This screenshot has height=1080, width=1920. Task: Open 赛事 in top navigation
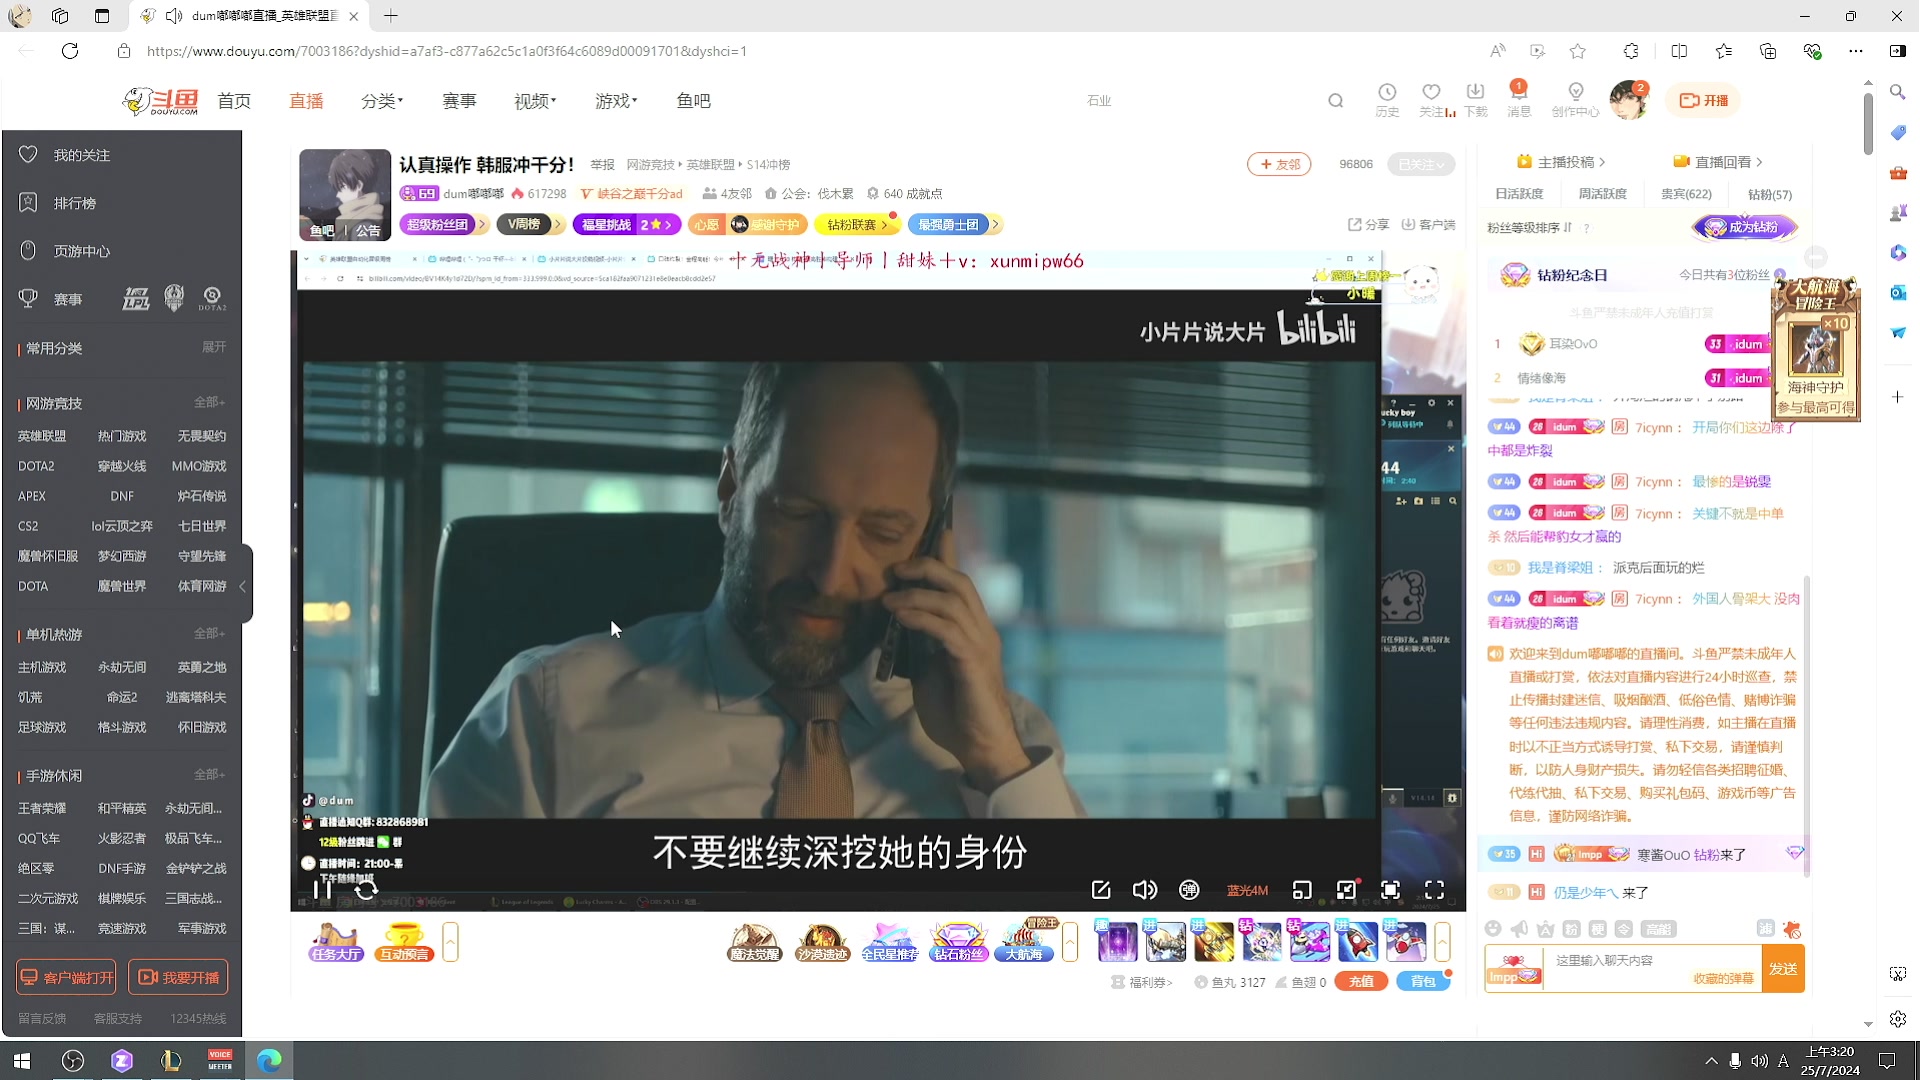[x=459, y=101]
